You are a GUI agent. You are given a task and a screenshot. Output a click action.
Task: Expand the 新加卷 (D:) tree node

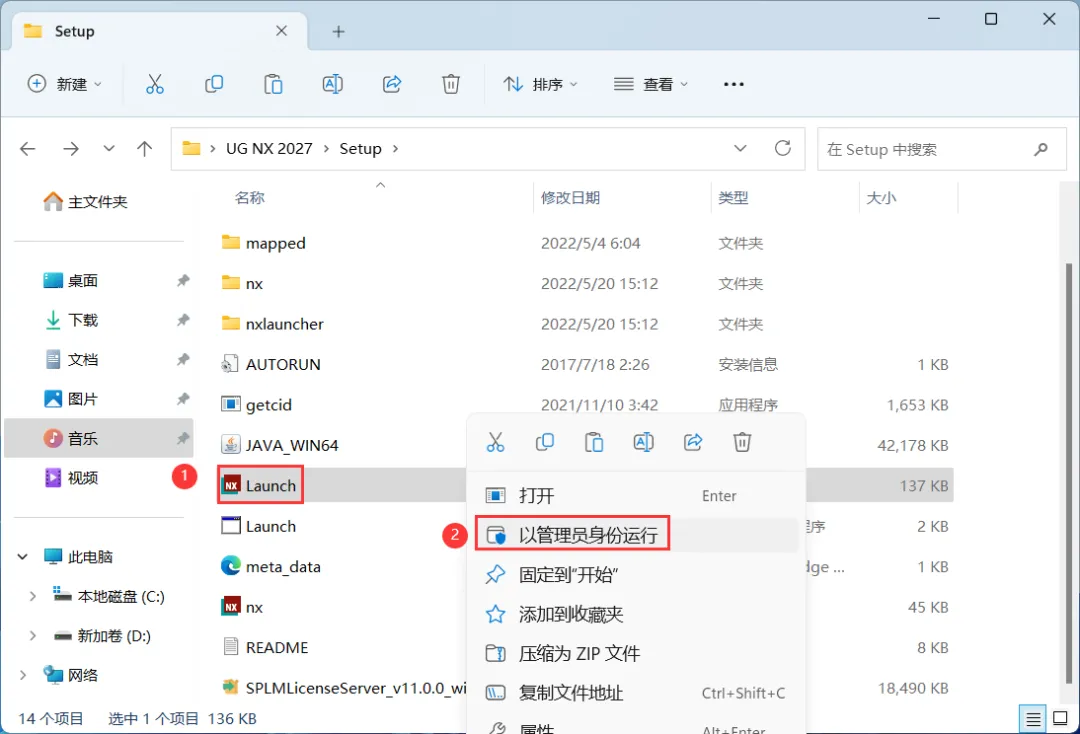click(x=32, y=636)
